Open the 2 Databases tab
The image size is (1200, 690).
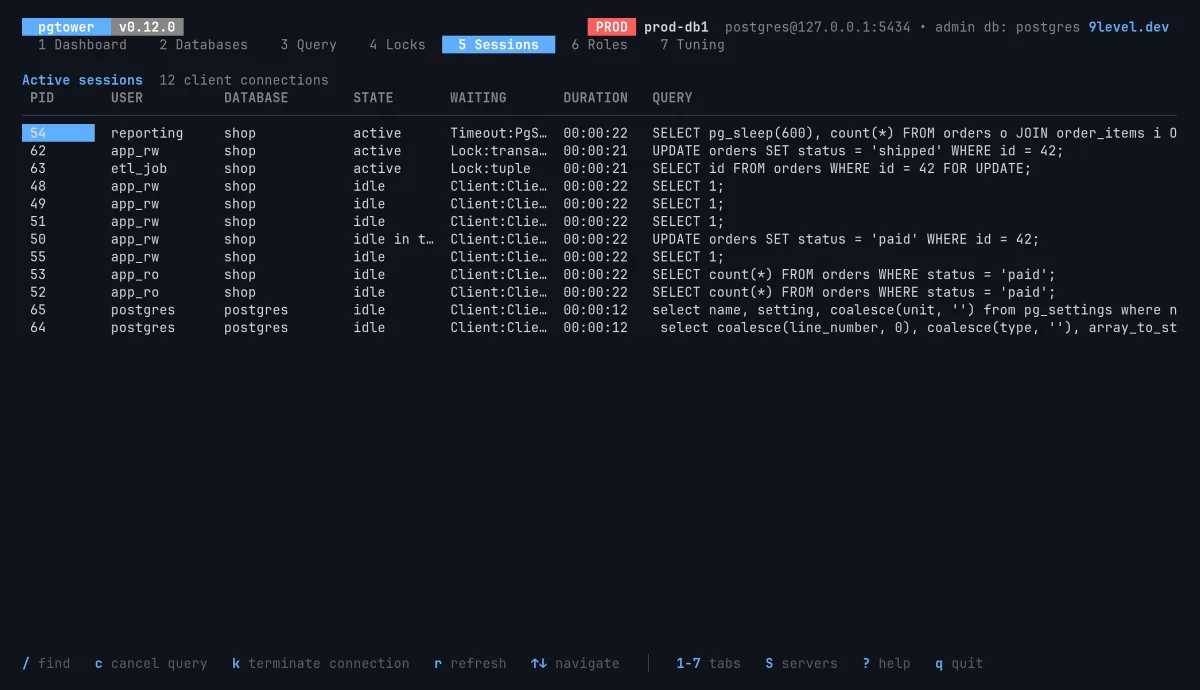point(203,45)
